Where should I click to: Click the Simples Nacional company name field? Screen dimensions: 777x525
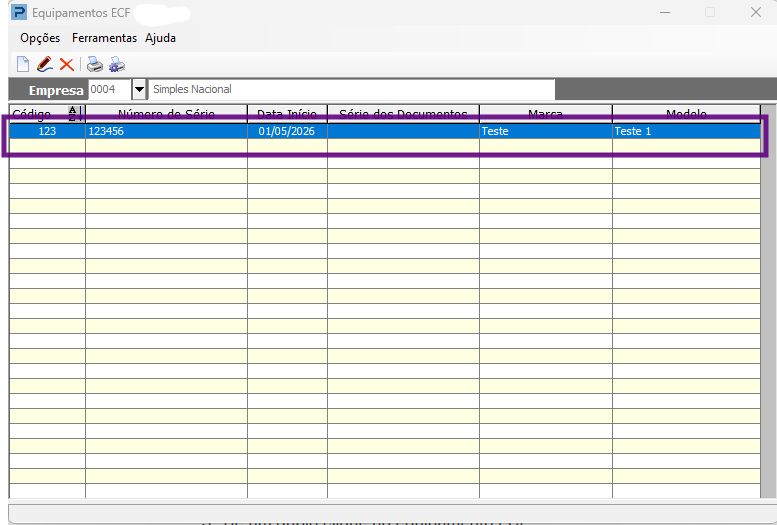click(352, 90)
